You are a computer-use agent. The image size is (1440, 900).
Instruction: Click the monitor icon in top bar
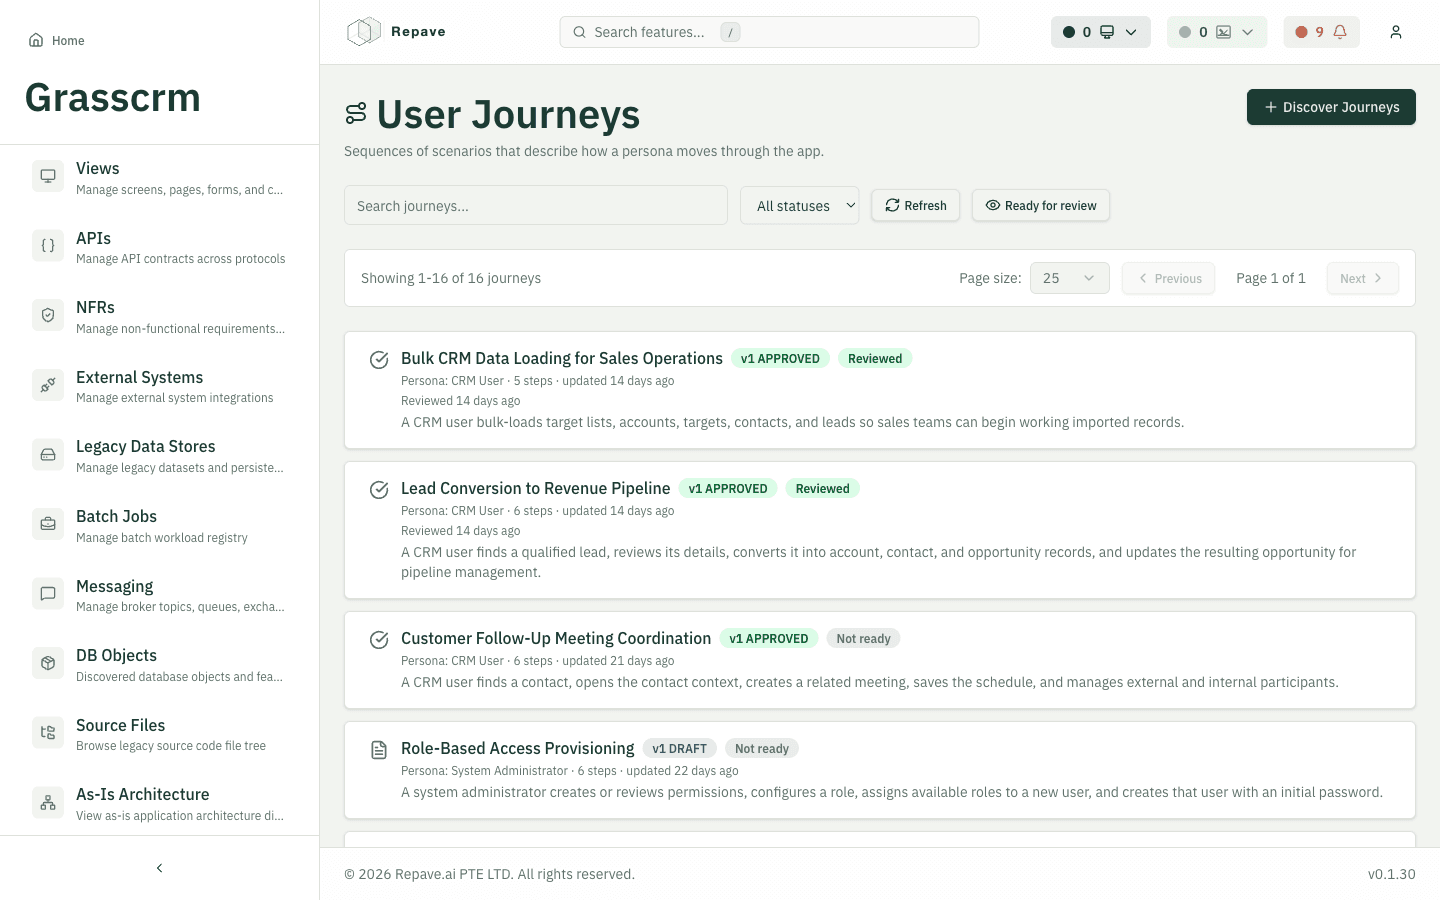tap(1107, 32)
